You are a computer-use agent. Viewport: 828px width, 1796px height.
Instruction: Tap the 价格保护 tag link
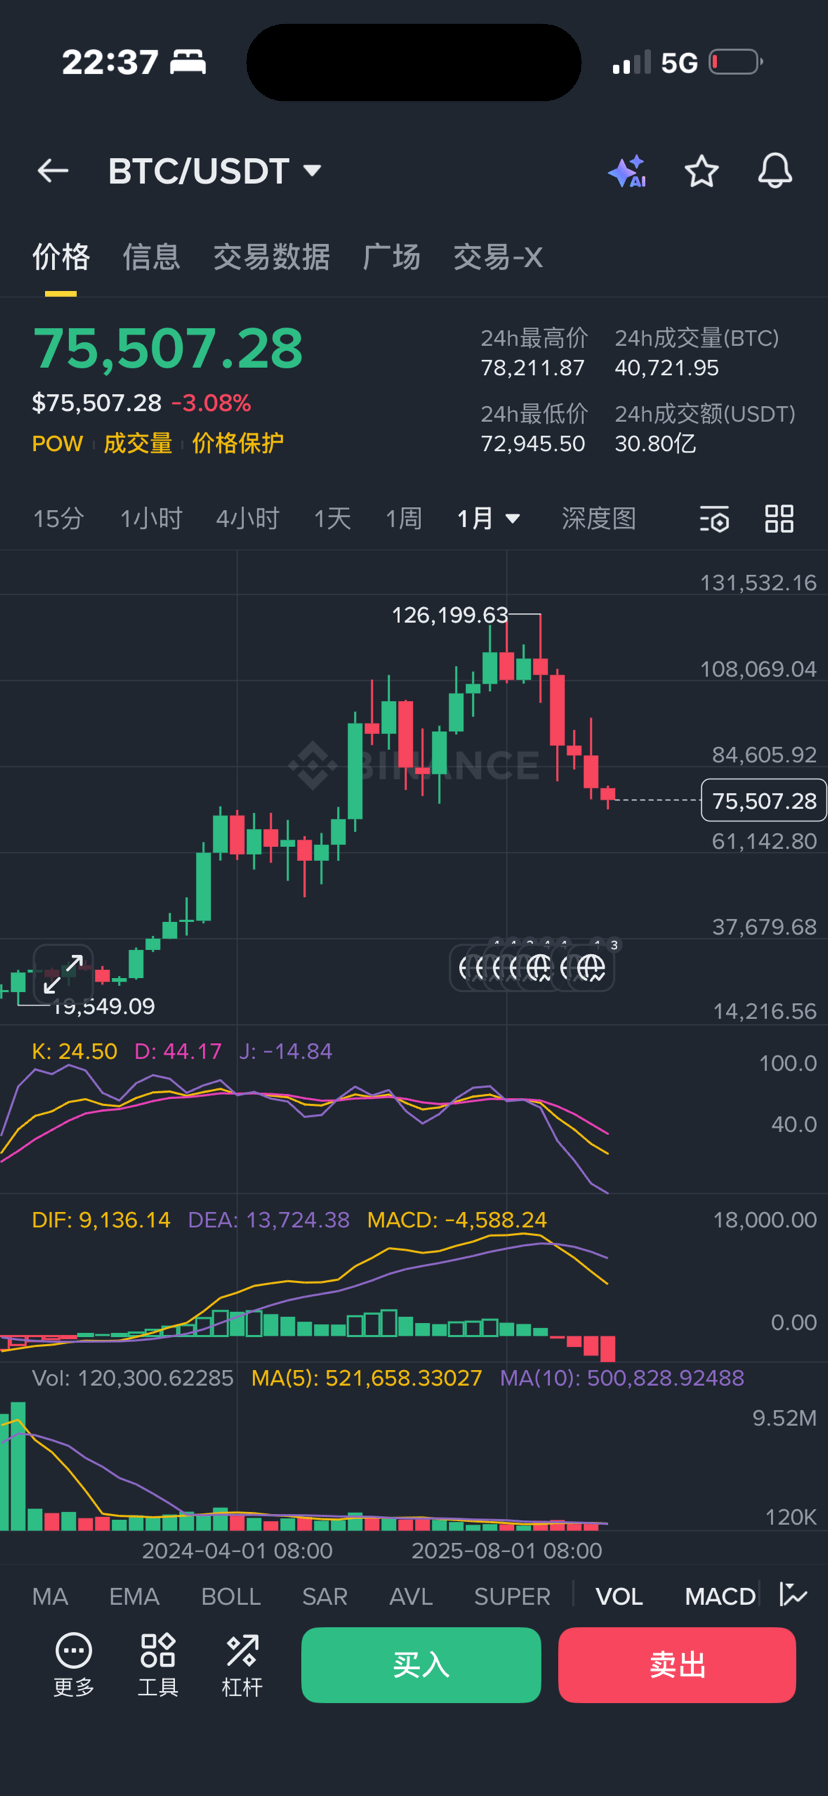pyautogui.click(x=238, y=444)
